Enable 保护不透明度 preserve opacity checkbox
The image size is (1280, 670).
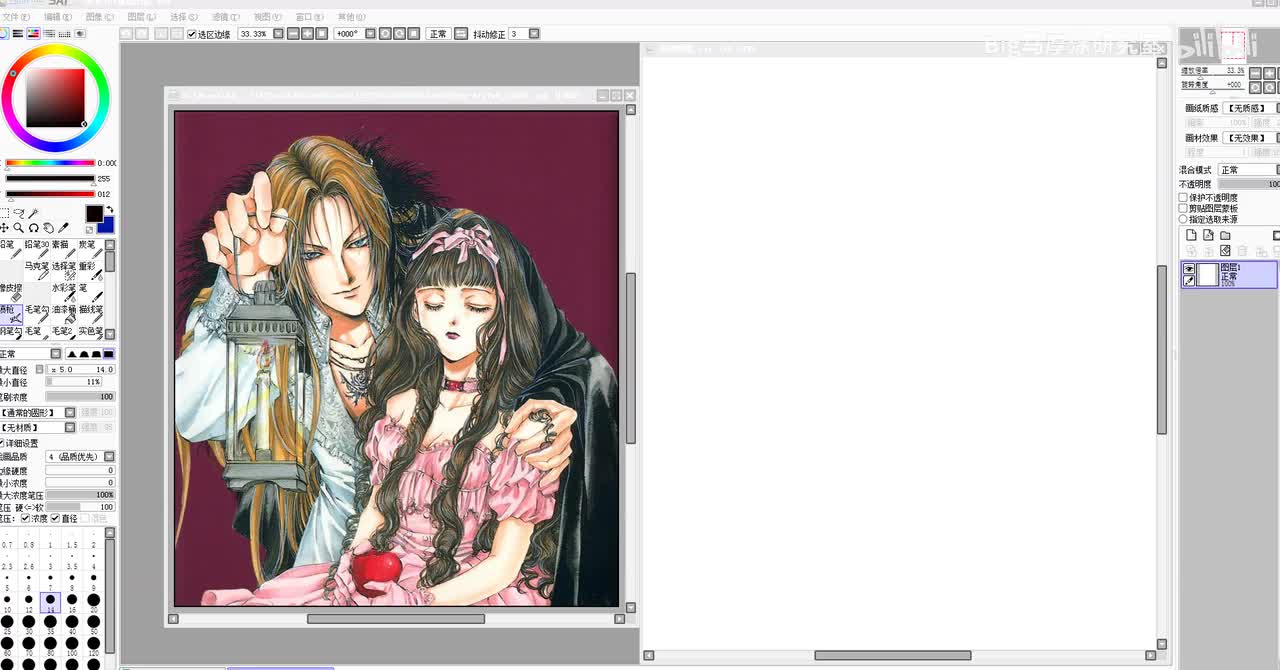[x=1183, y=198]
